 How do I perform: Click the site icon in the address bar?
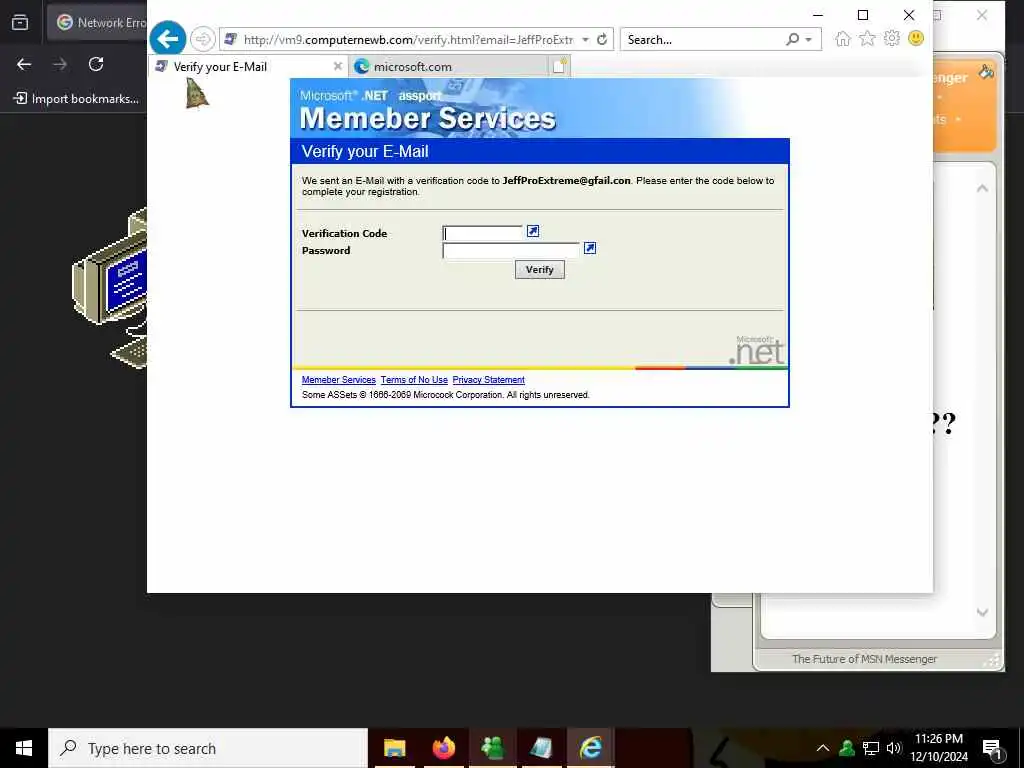pos(230,39)
